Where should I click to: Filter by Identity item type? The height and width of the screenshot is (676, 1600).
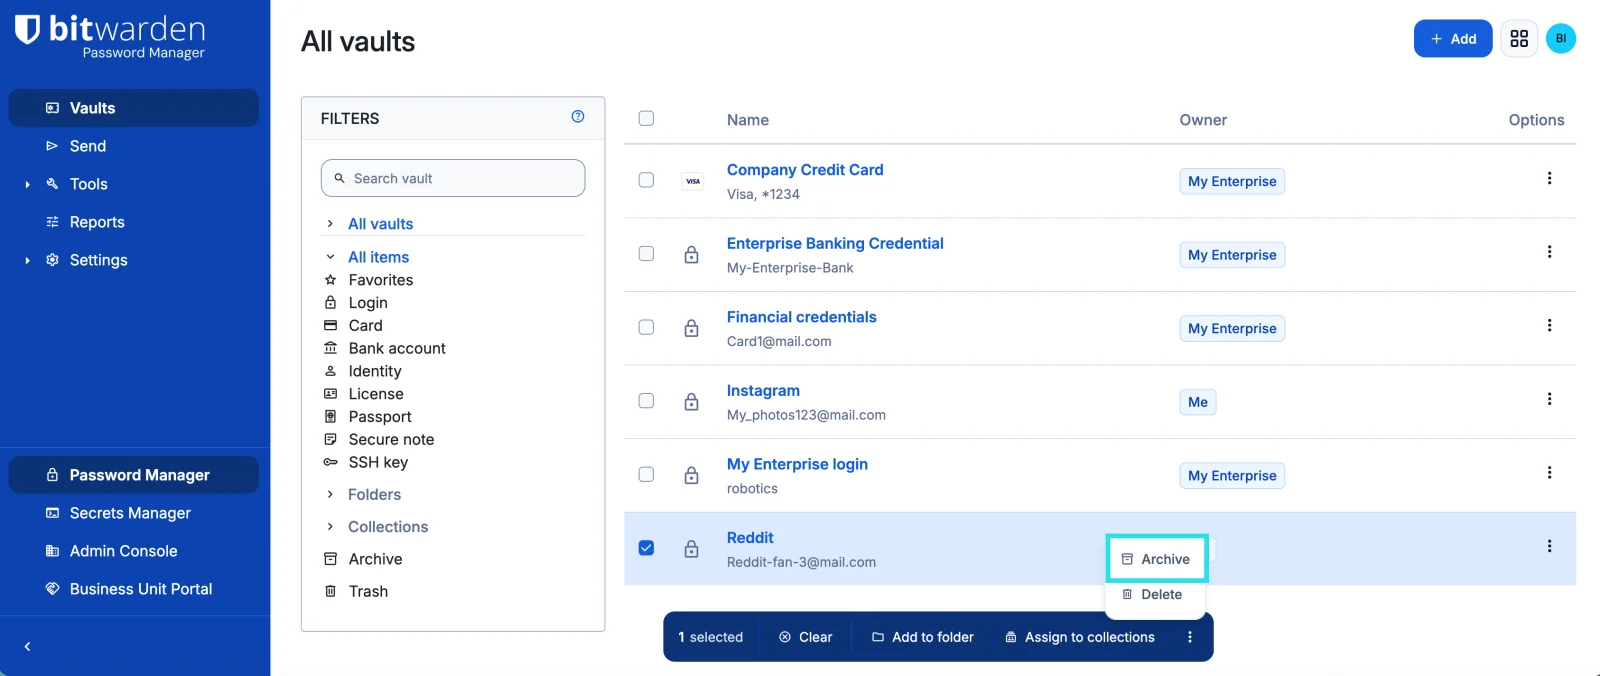click(x=374, y=371)
